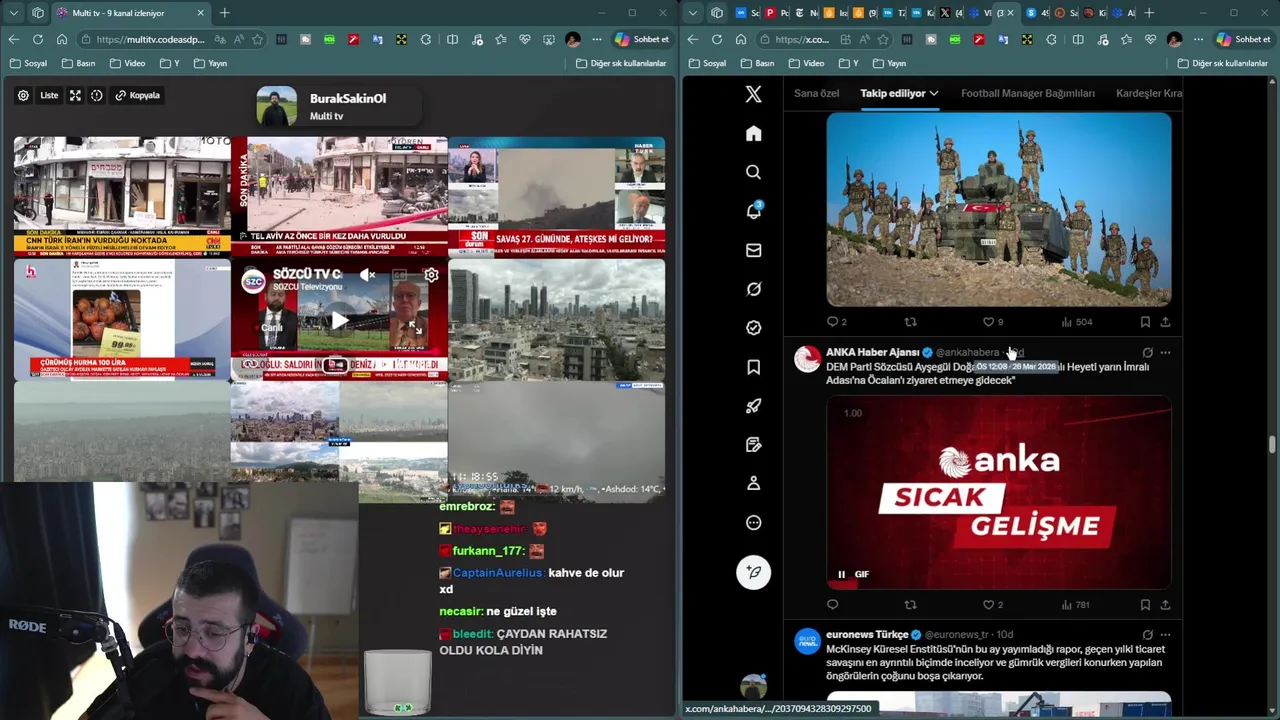Click Grok icon on euronews post
Viewport: 1280px width, 720px height.
(1147, 635)
